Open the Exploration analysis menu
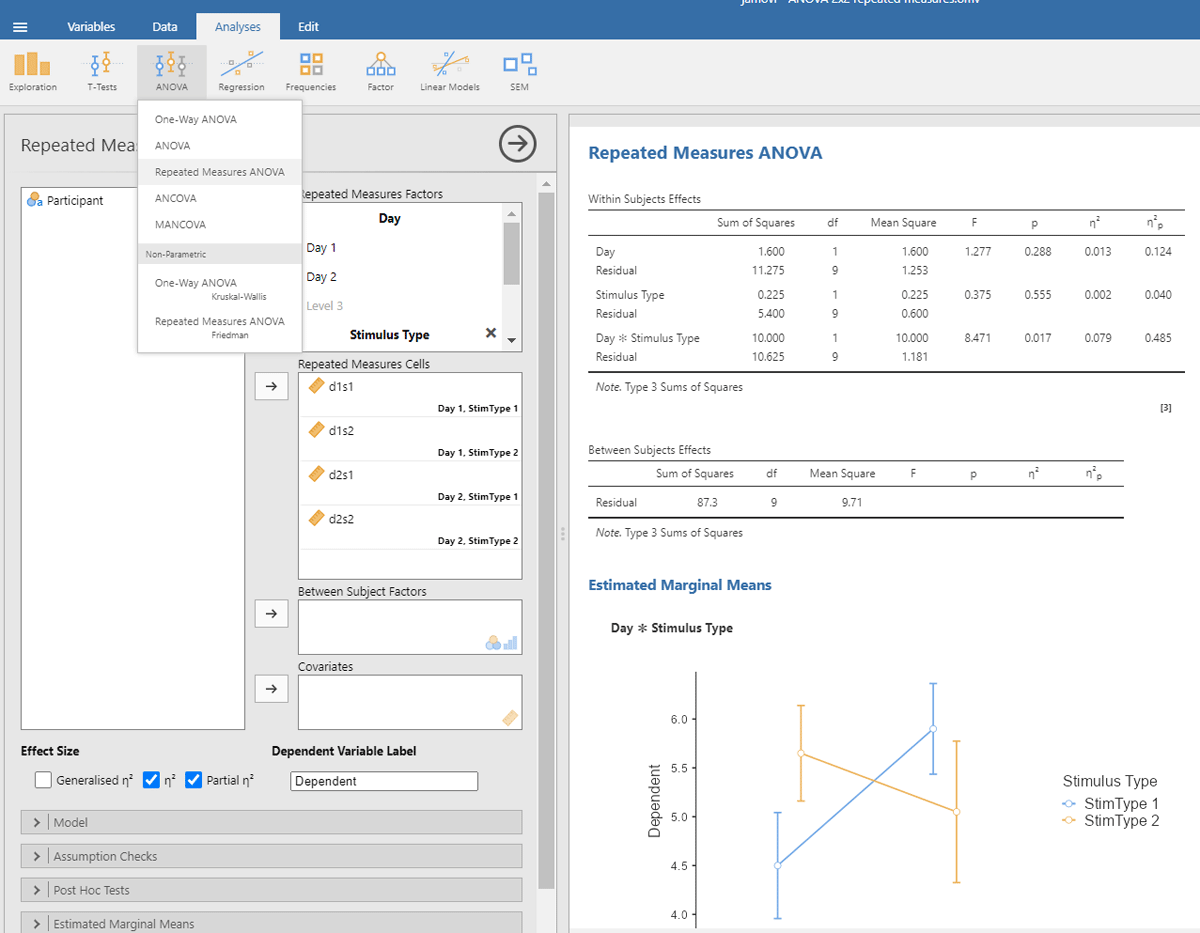This screenshot has width=1200, height=933. pyautogui.click(x=33, y=71)
